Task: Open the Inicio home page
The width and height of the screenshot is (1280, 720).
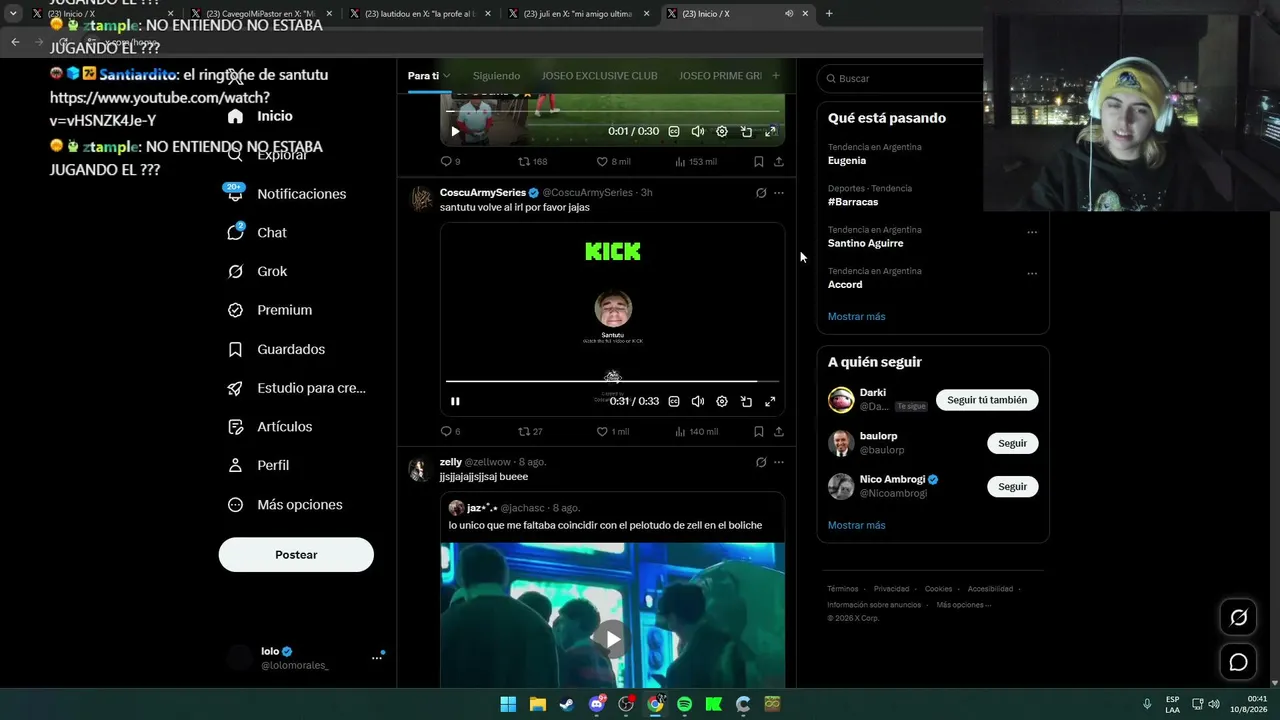Action: [260, 116]
